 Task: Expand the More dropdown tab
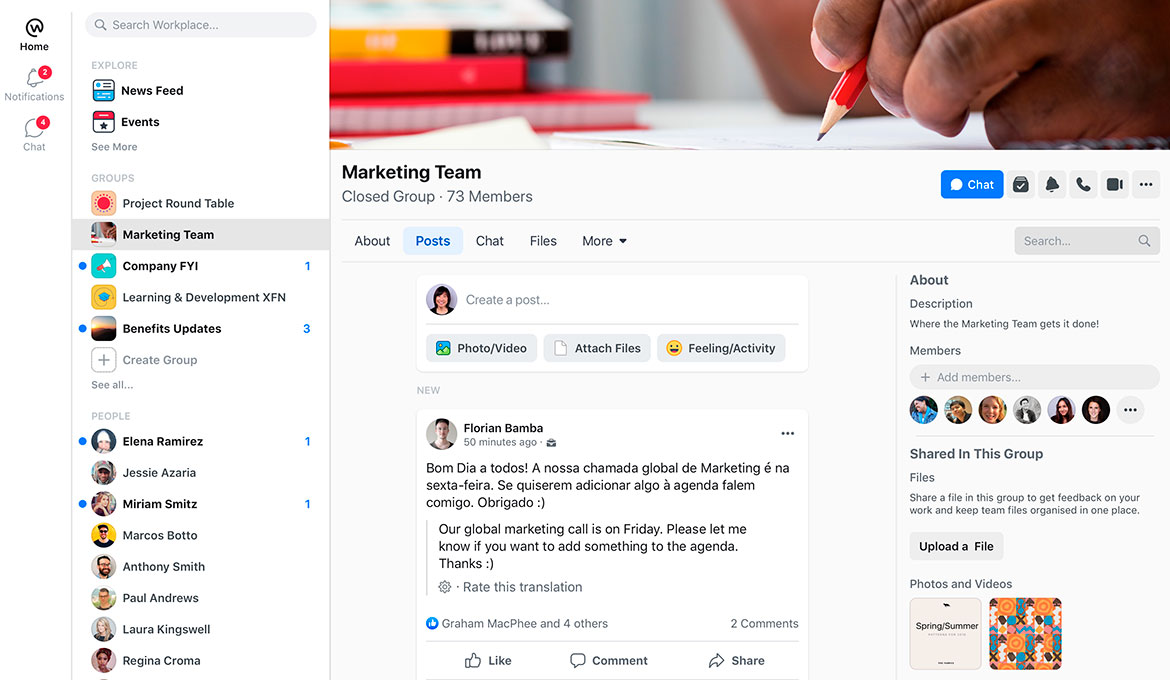pyautogui.click(x=604, y=241)
